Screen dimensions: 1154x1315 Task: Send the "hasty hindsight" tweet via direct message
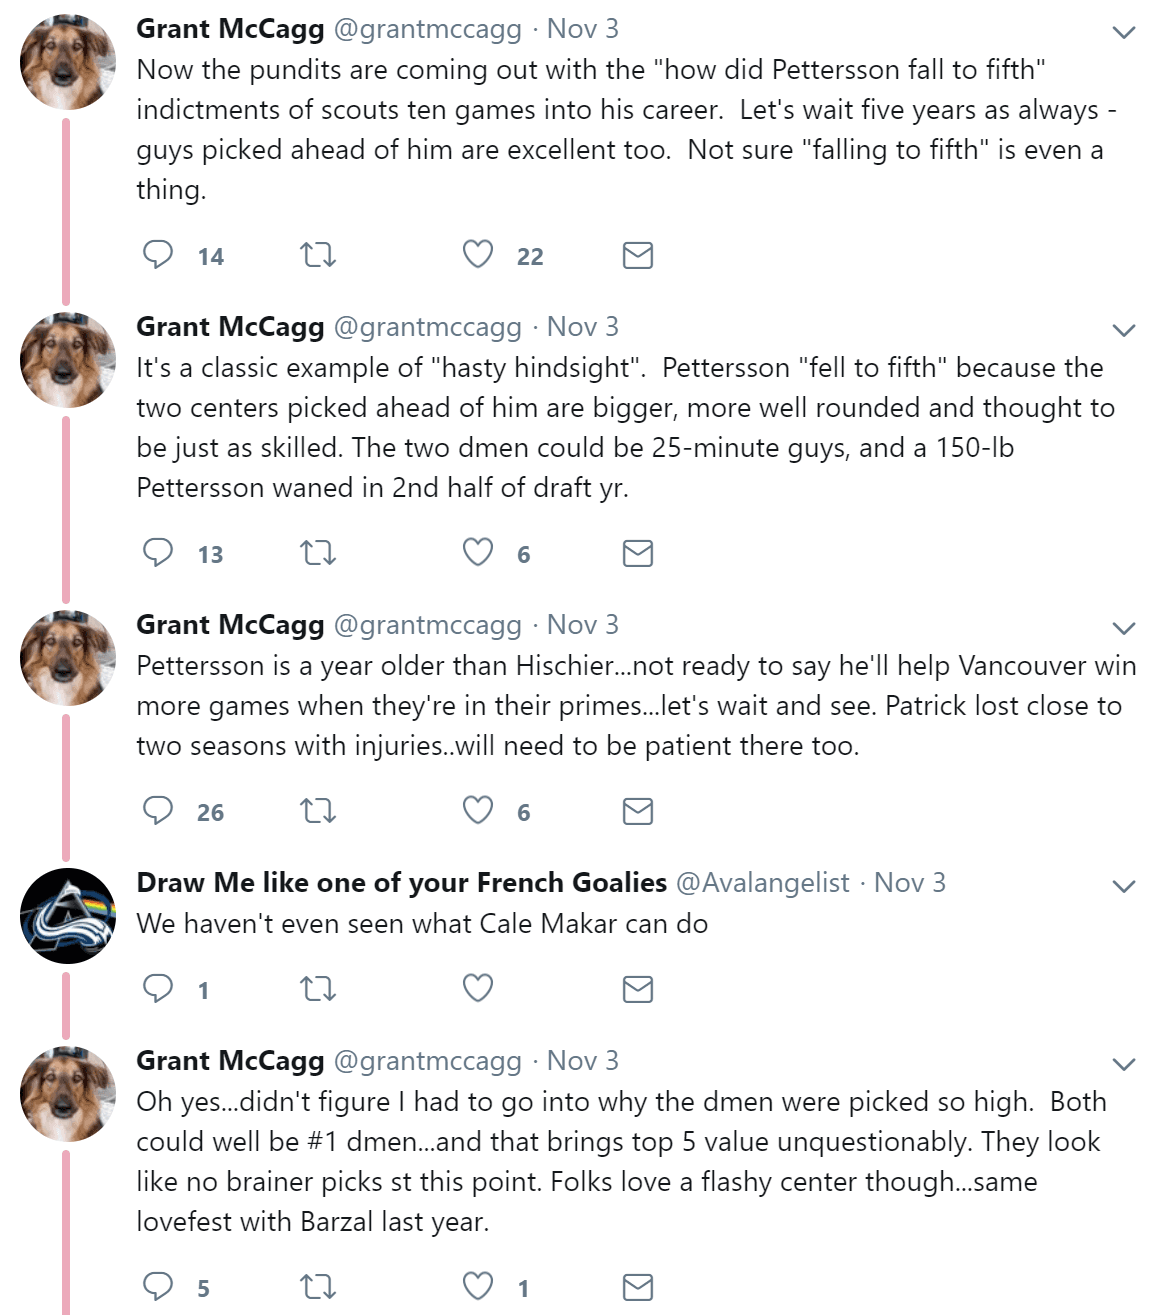(x=637, y=553)
